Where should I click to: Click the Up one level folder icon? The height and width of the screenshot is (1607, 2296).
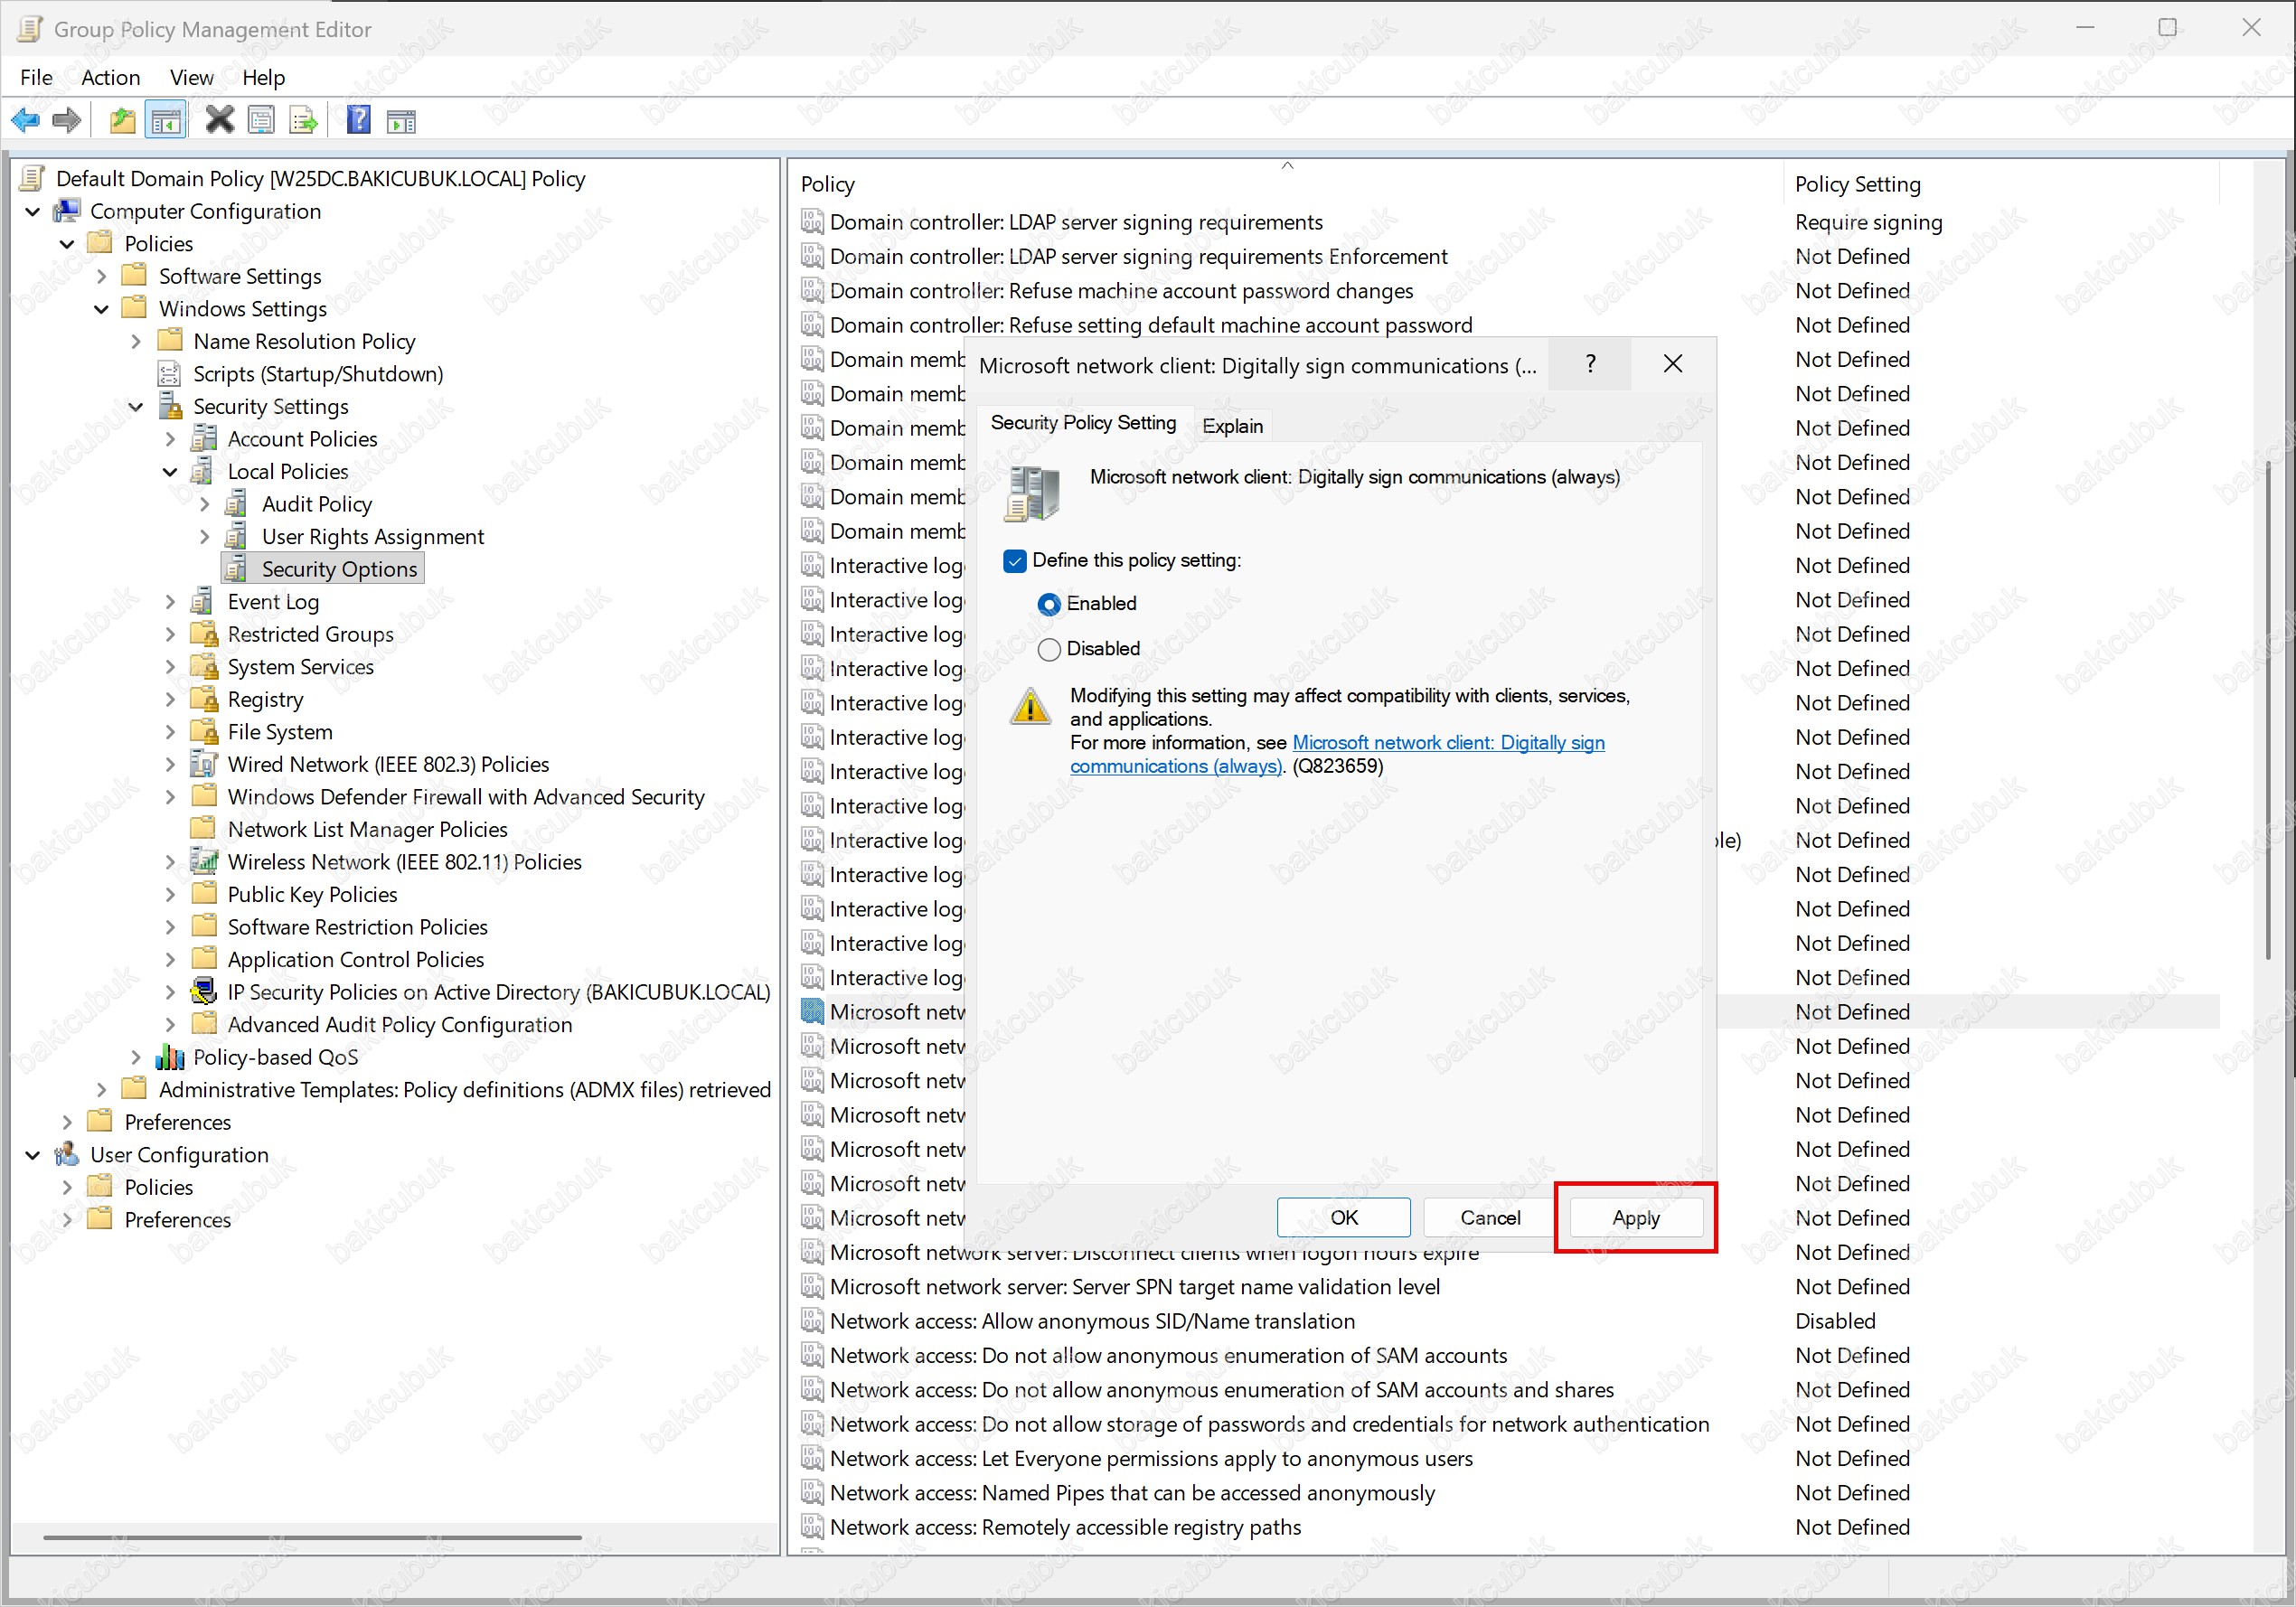[122, 121]
